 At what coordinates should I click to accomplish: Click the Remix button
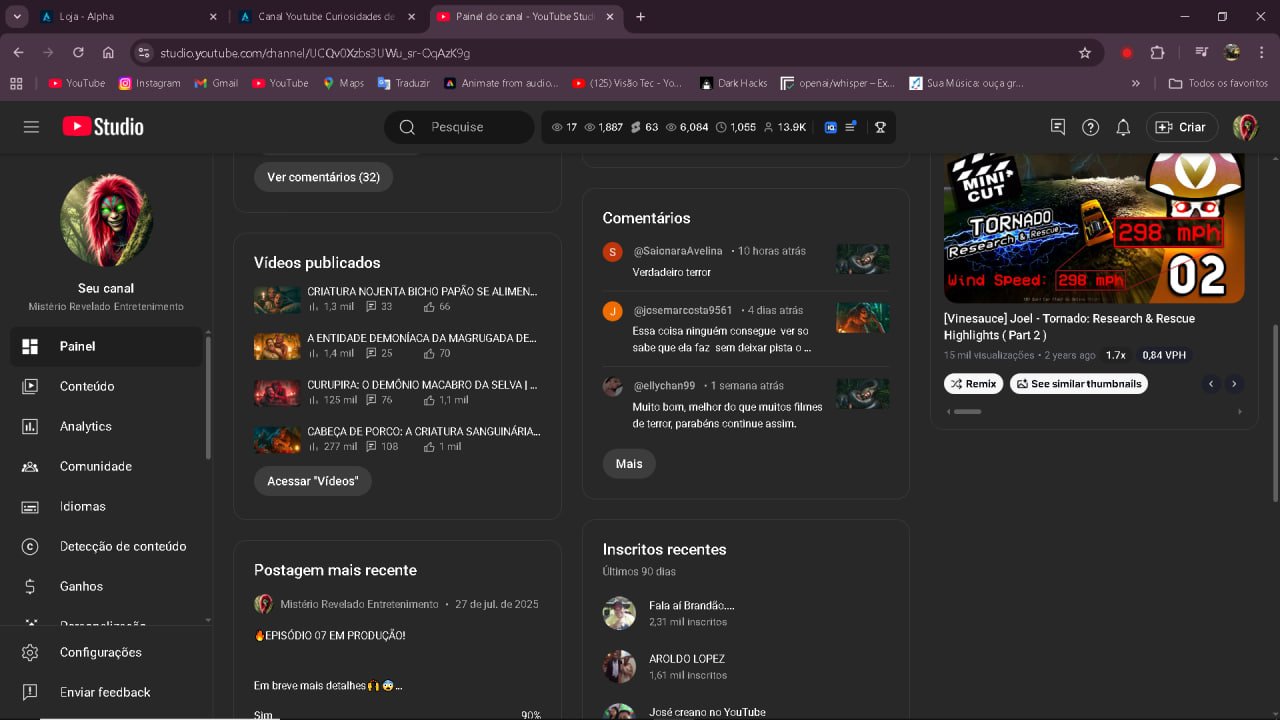pyautogui.click(x=973, y=384)
